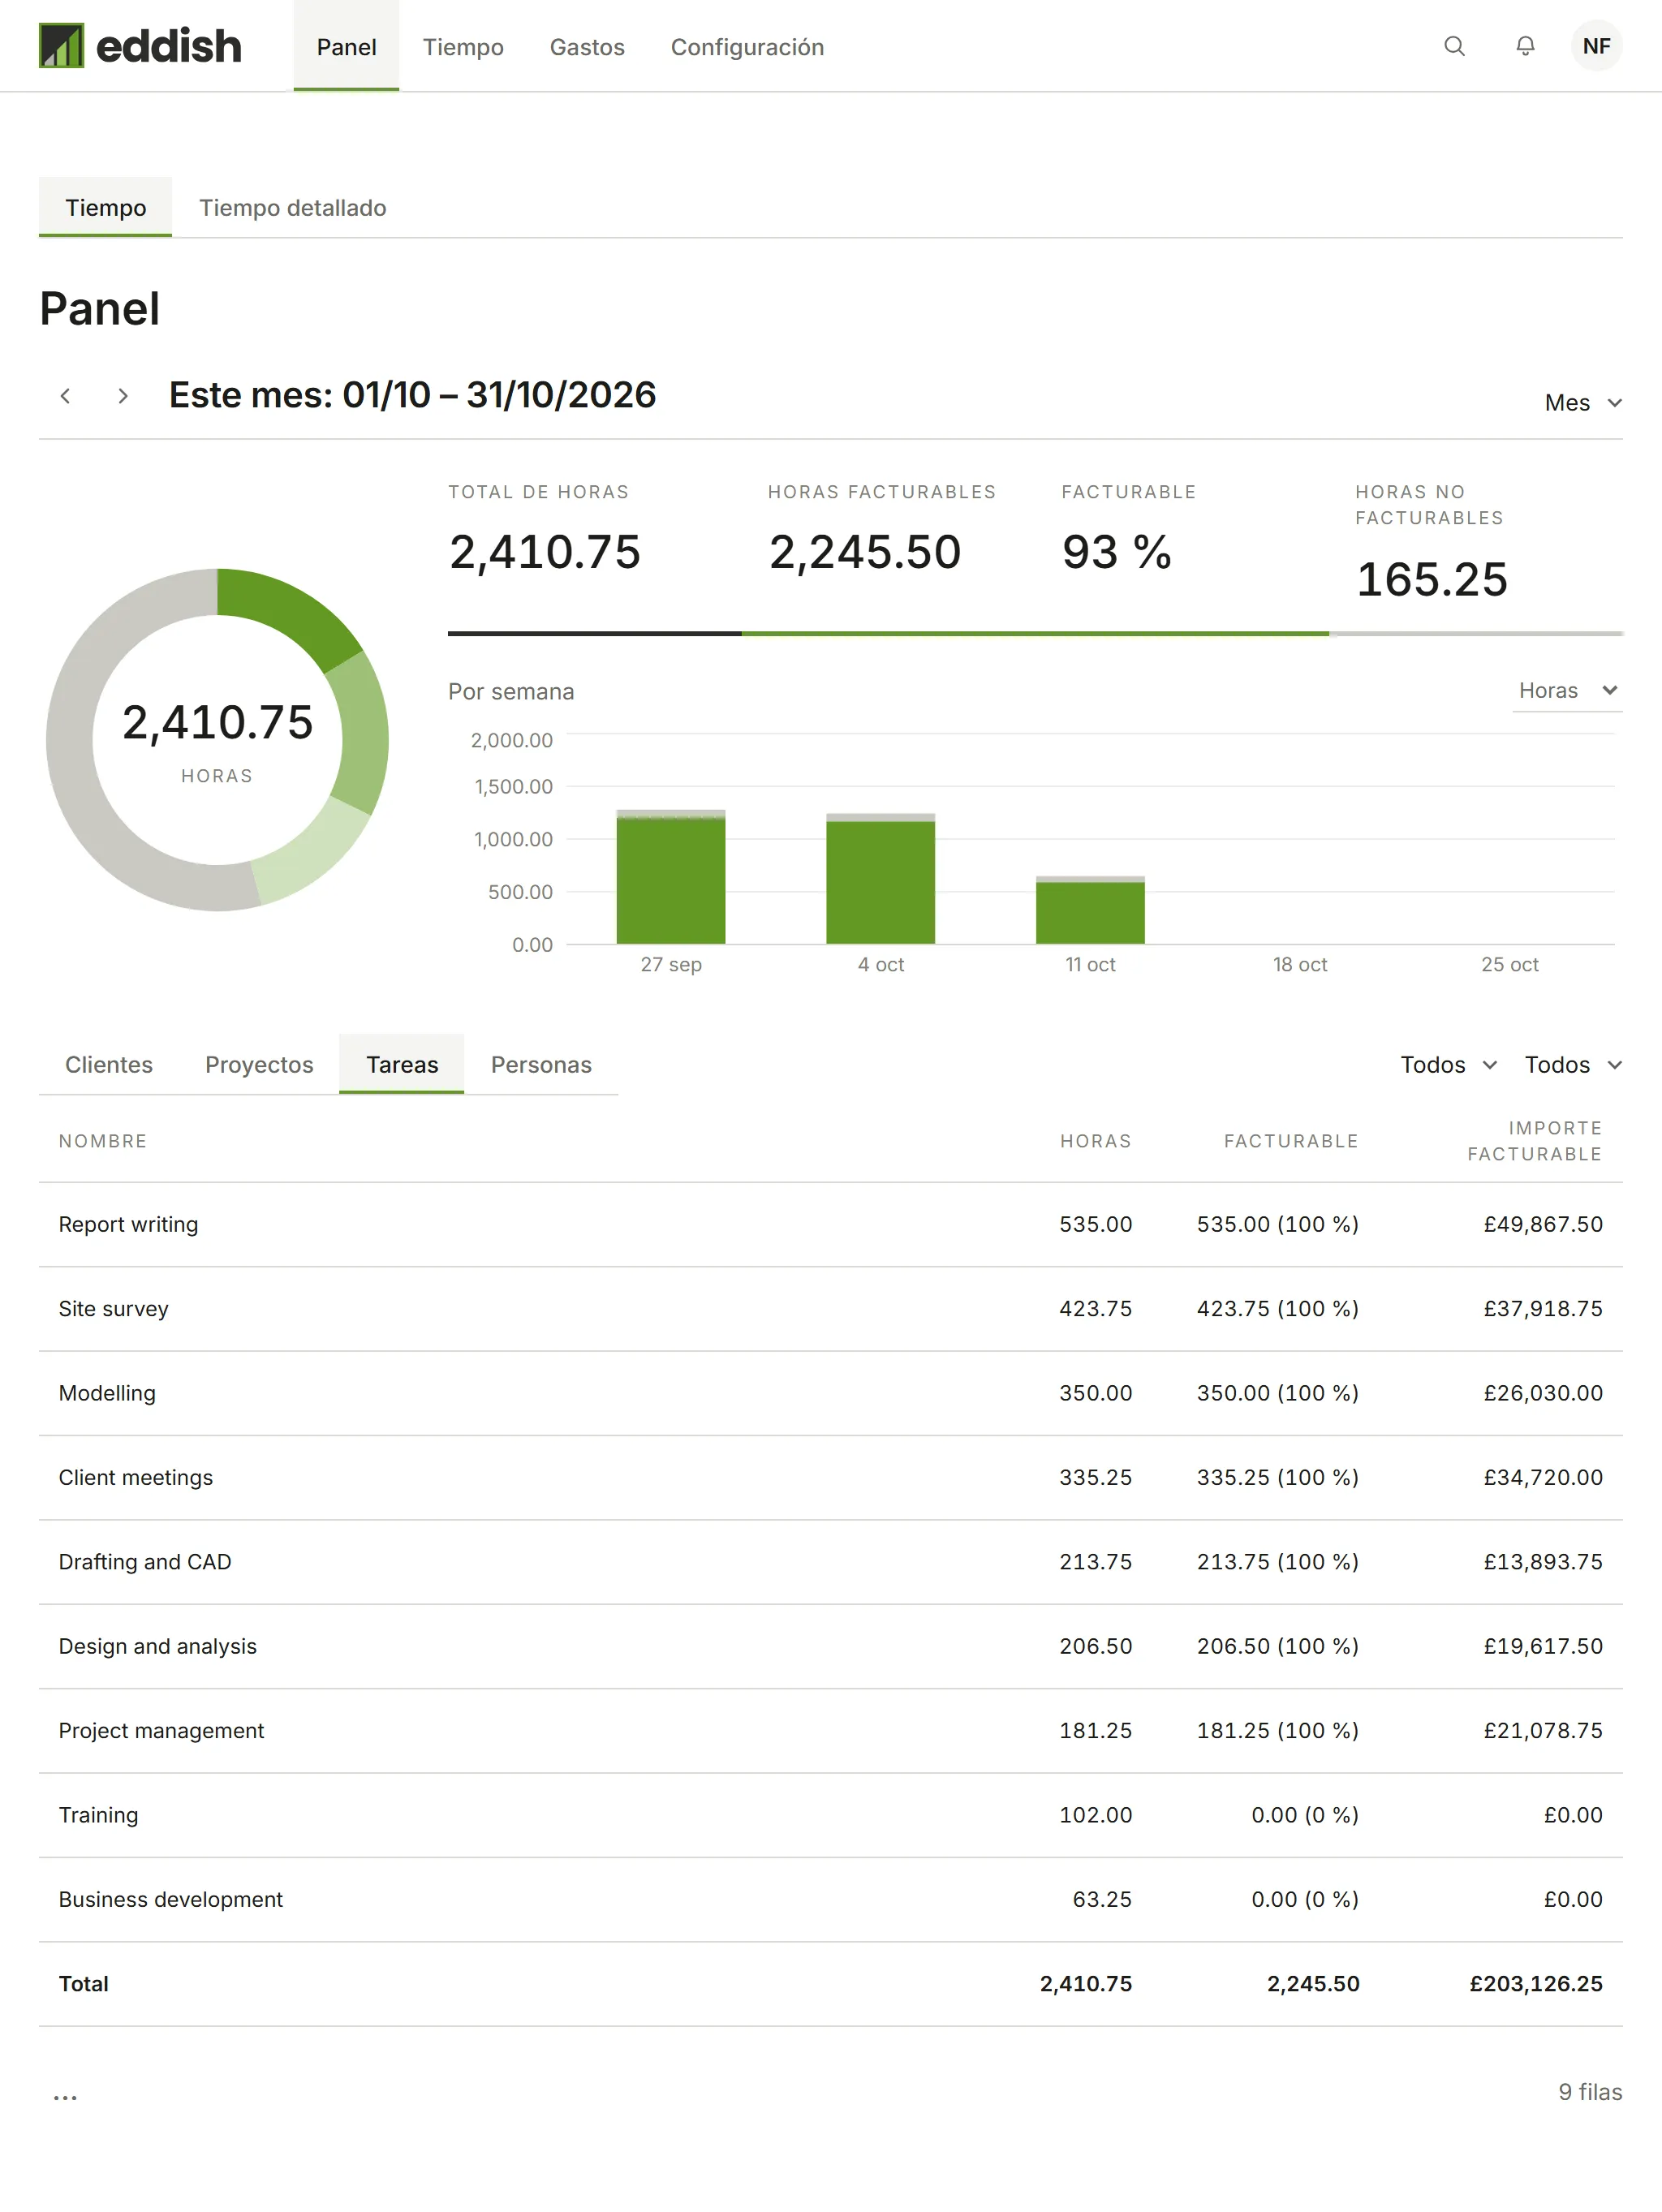Click the 27 sep bar in chart

tap(671, 877)
